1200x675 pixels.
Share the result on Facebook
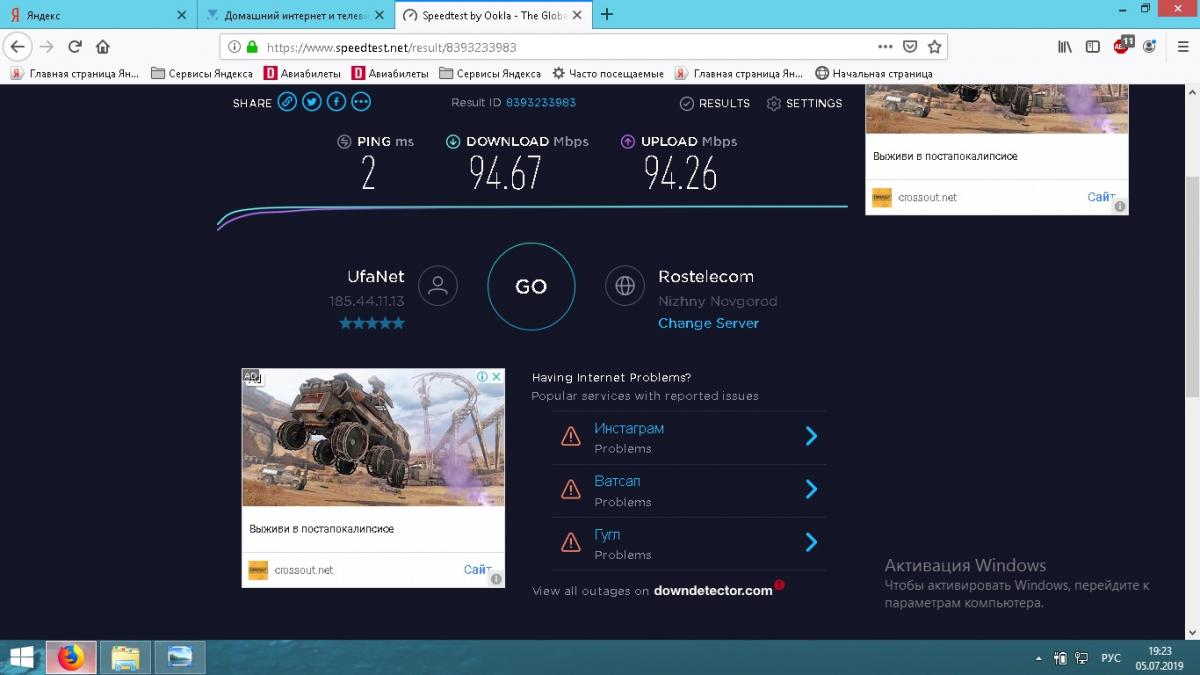(x=336, y=102)
